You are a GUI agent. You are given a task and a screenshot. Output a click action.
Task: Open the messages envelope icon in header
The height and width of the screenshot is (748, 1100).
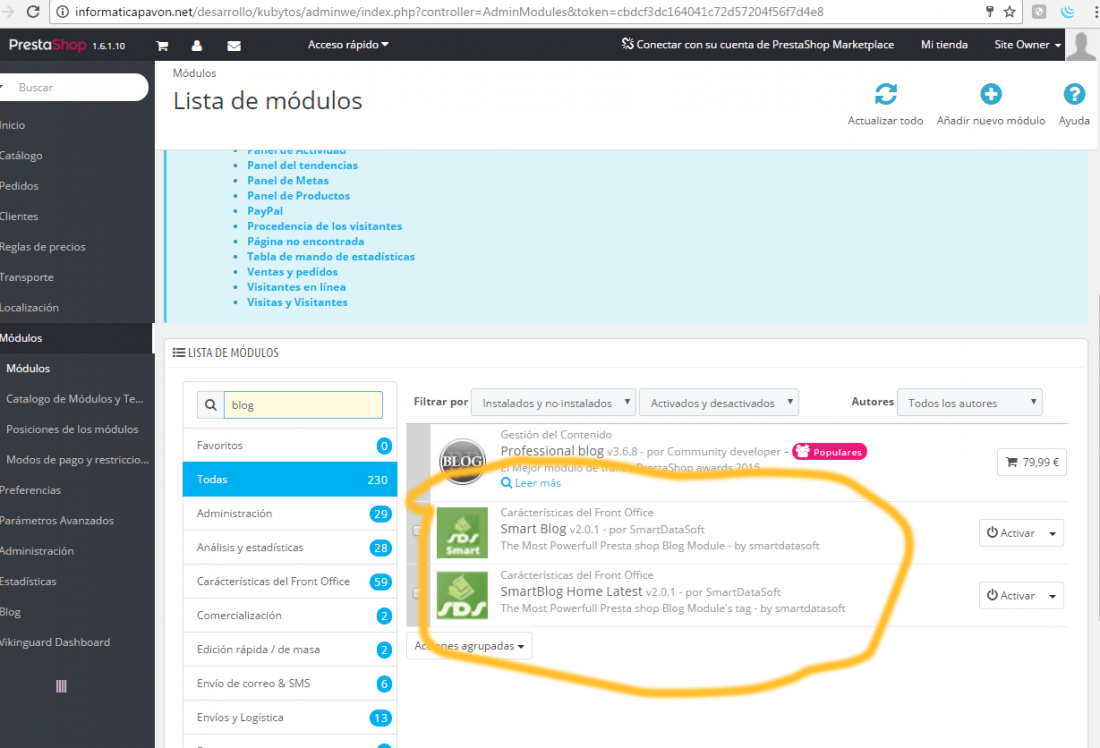234,46
